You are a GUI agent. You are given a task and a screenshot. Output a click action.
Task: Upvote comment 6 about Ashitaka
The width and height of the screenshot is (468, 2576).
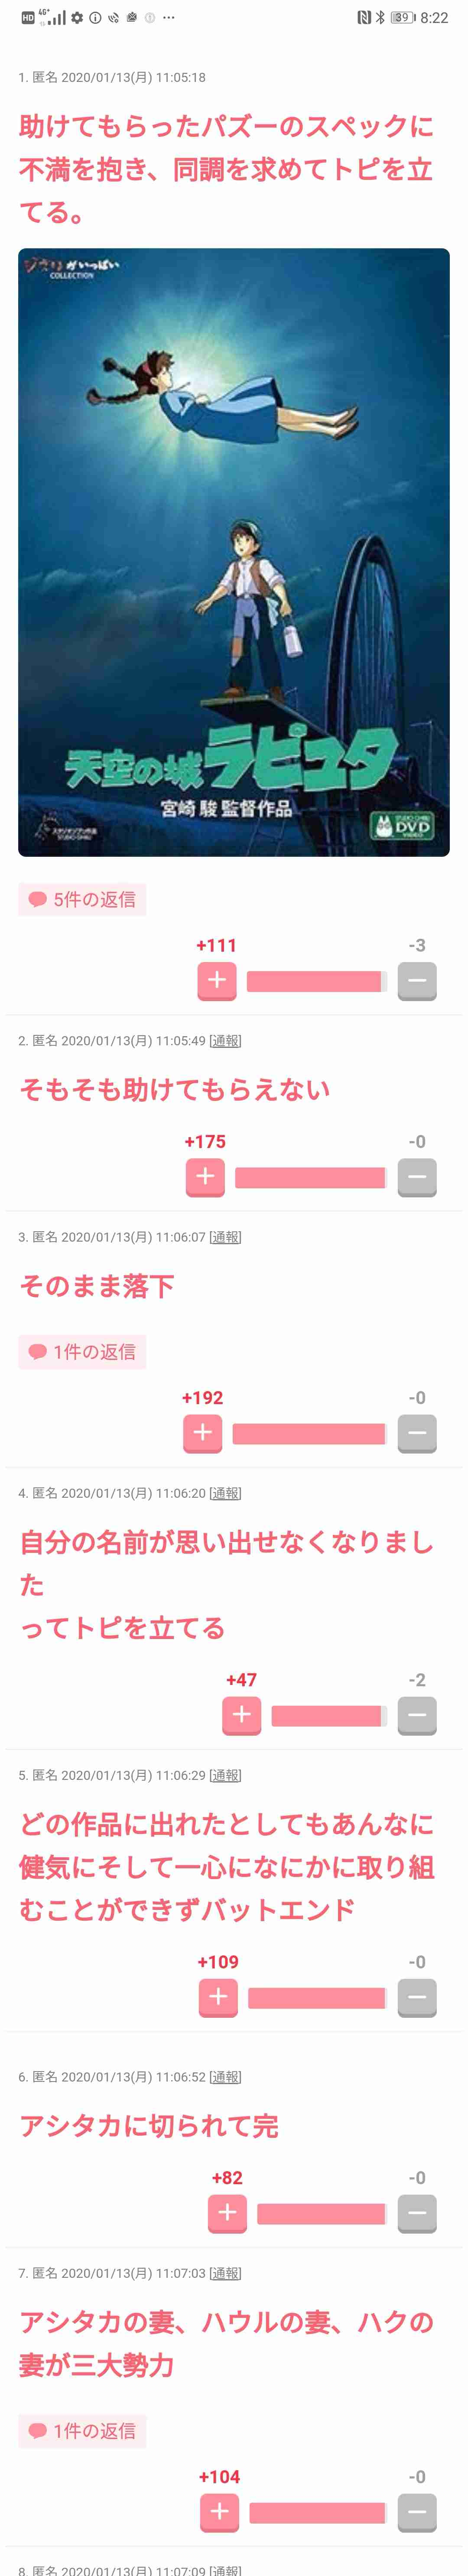[x=227, y=2213]
